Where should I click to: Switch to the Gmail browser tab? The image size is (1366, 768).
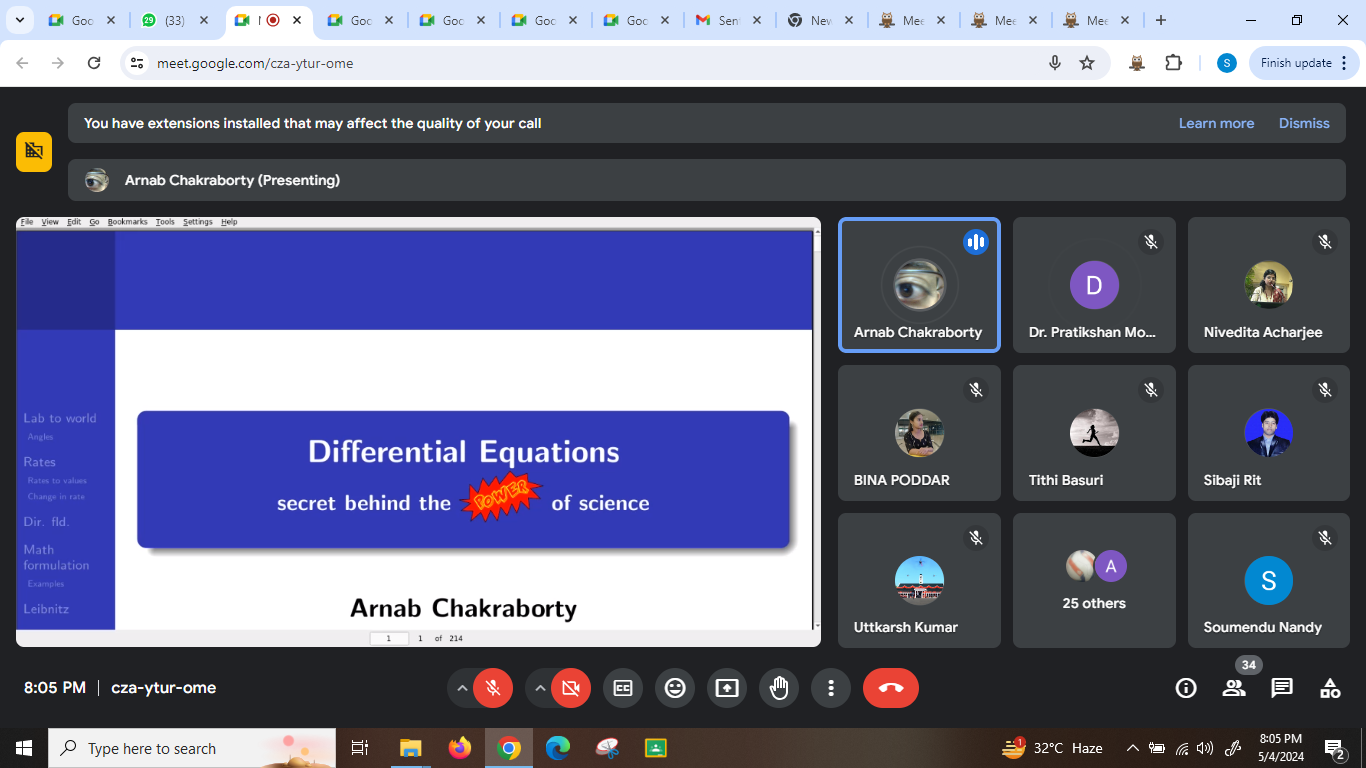click(727, 20)
